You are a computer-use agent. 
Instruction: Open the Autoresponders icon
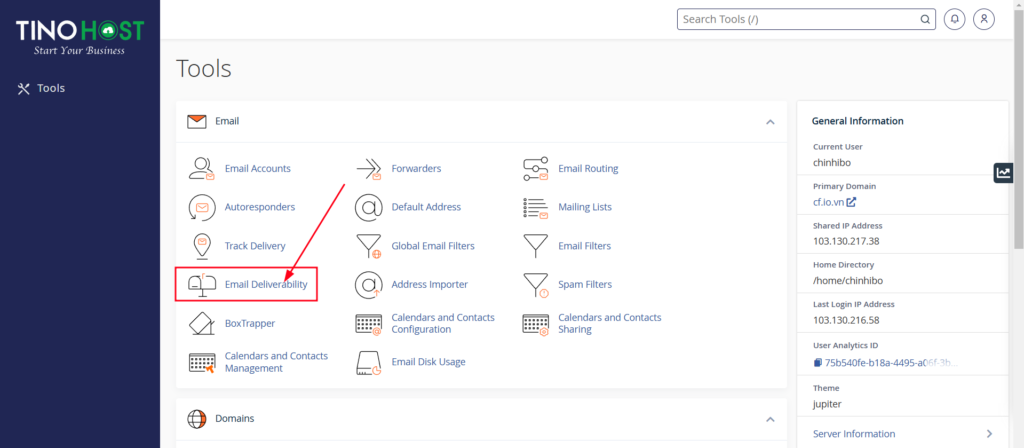pos(202,207)
